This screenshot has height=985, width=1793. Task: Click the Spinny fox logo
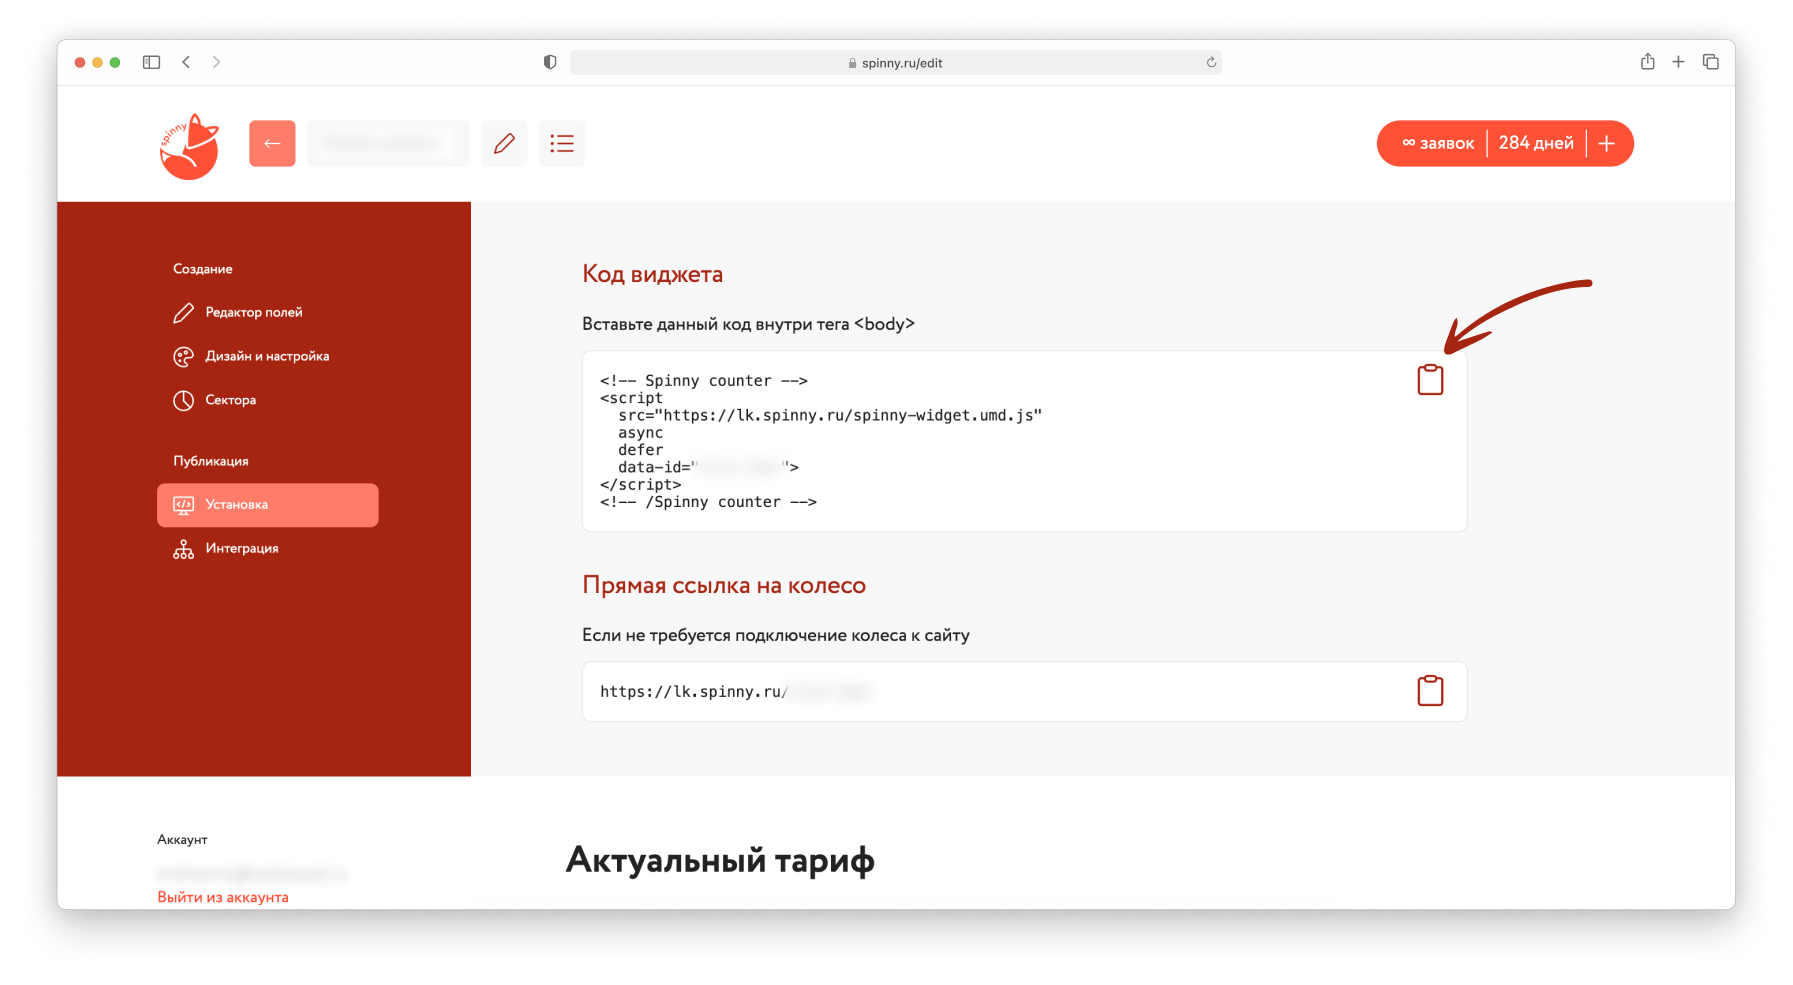pyautogui.click(x=189, y=146)
